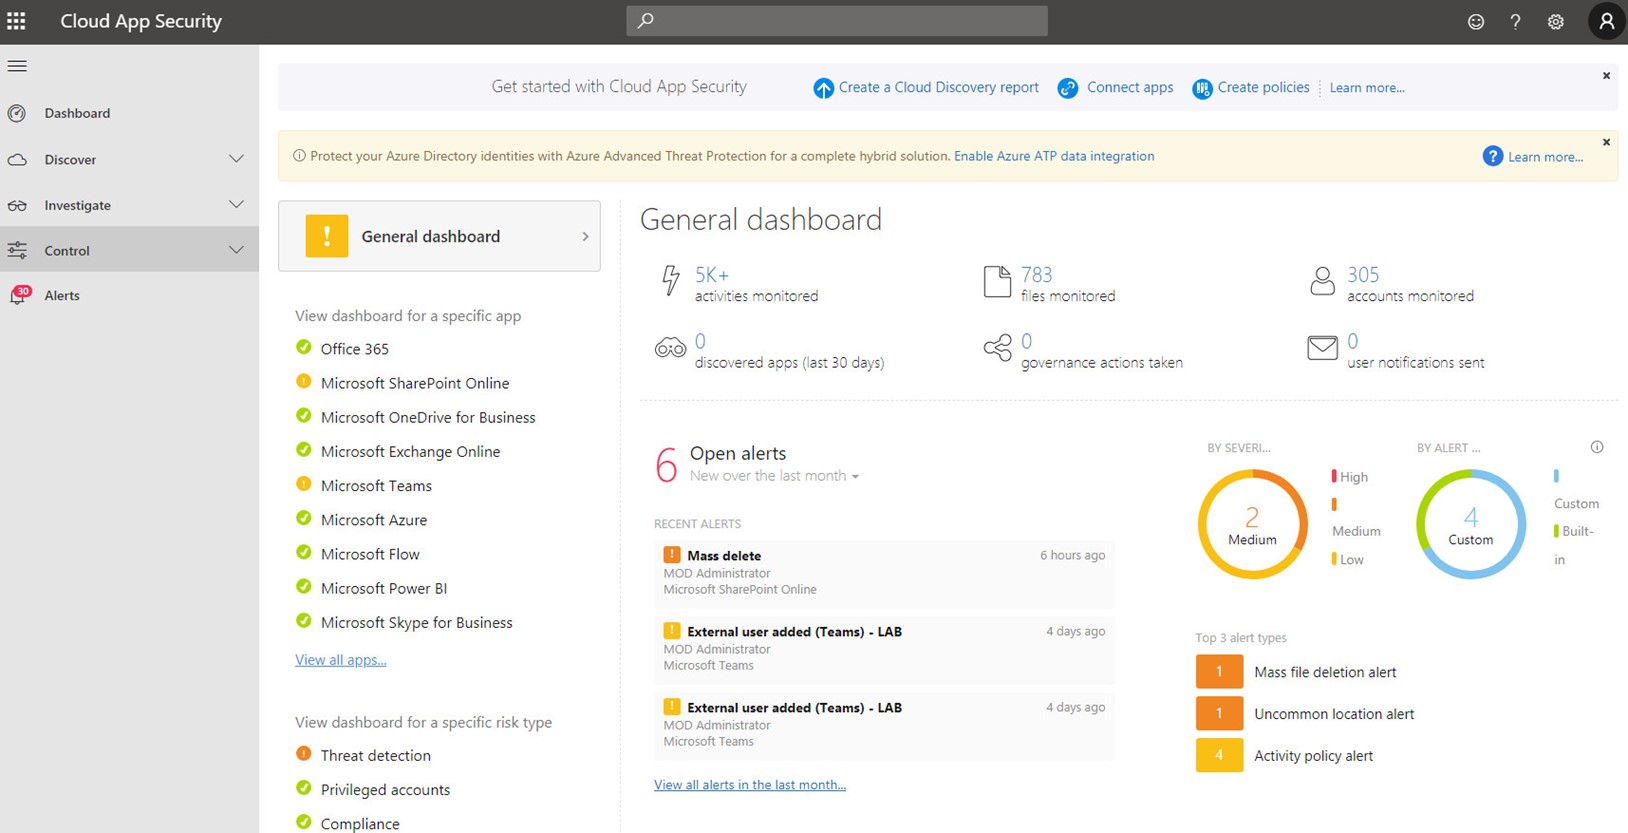
Task: Click the Investigate glasses icon
Action: [x=17, y=205]
